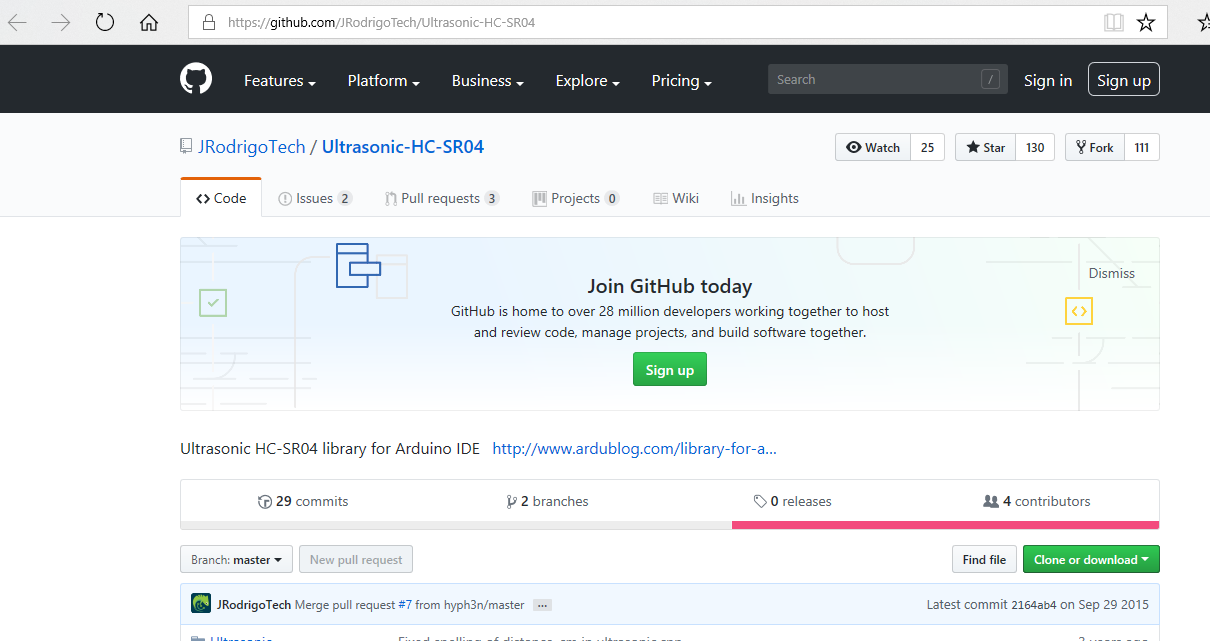
Task: Click the yellow code brackets banner icon
Action: click(x=1079, y=311)
